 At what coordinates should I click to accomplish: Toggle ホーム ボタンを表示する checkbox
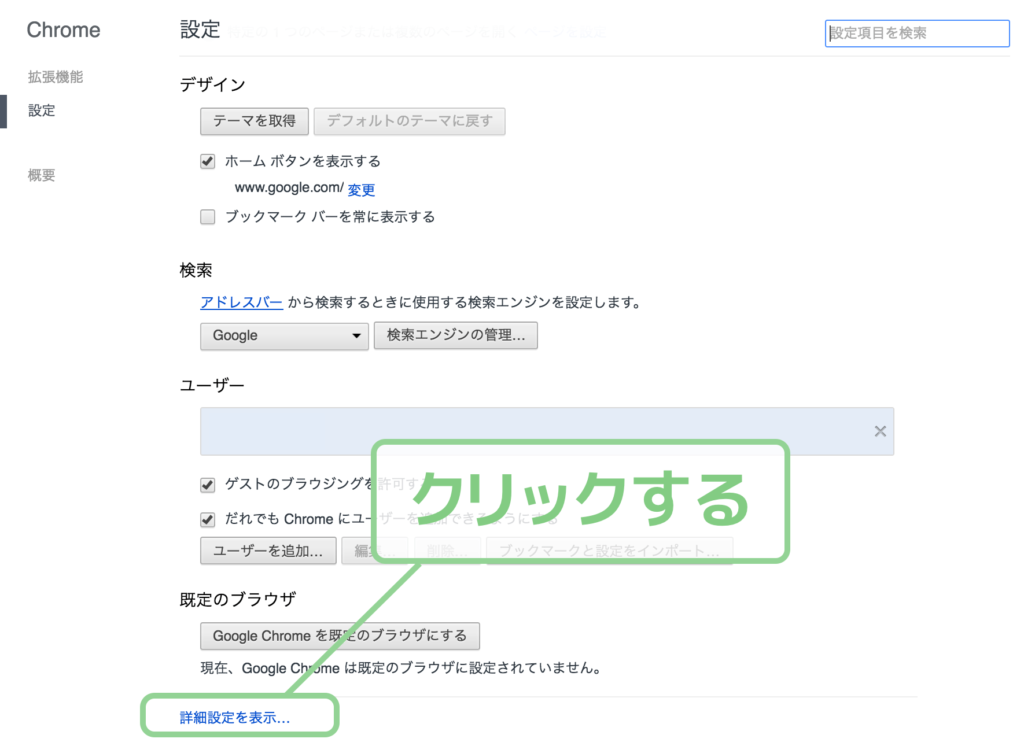click(x=208, y=161)
